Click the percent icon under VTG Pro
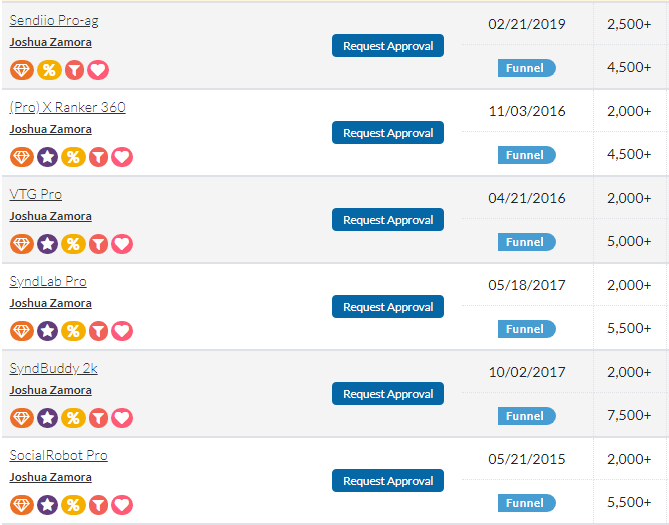Screen dimensions: 669x525 [x=73, y=244]
